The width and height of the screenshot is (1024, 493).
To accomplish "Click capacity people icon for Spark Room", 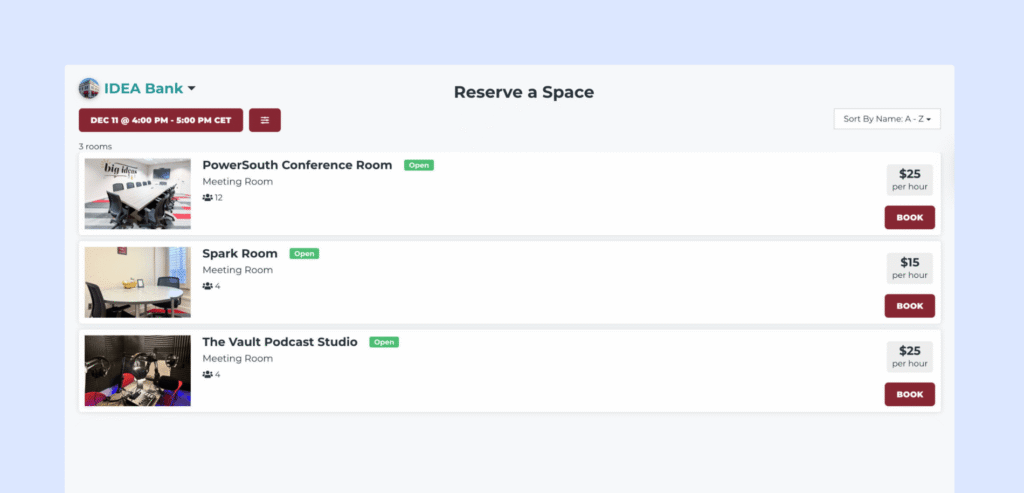I will coord(208,286).
